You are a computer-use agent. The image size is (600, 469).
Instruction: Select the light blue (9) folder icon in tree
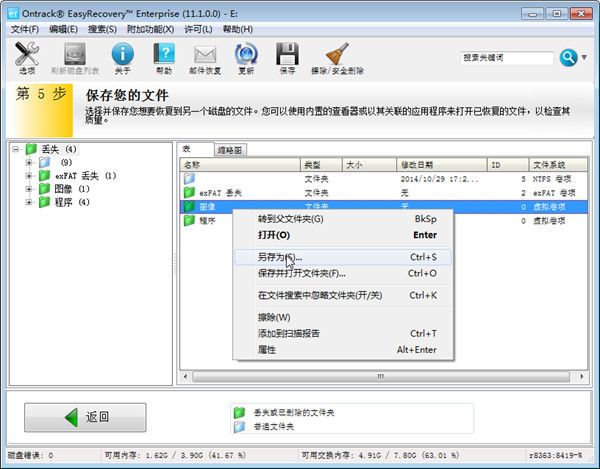[44, 163]
